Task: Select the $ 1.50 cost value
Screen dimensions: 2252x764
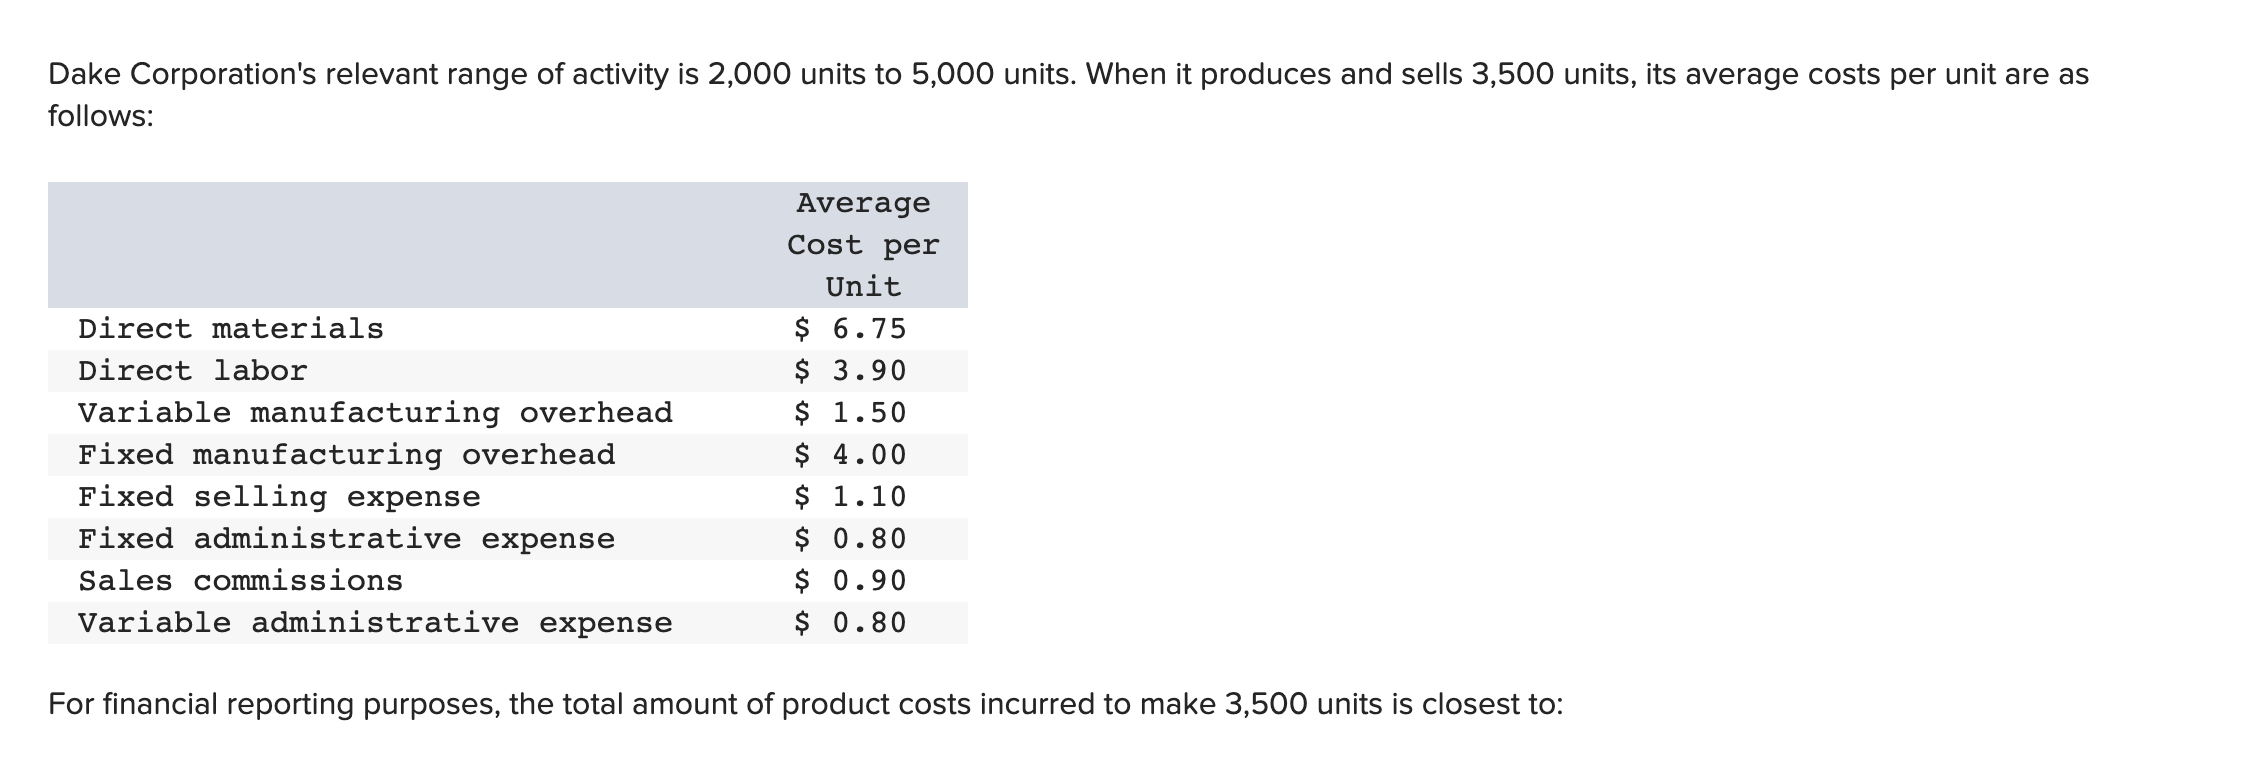Action: (850, 413)
